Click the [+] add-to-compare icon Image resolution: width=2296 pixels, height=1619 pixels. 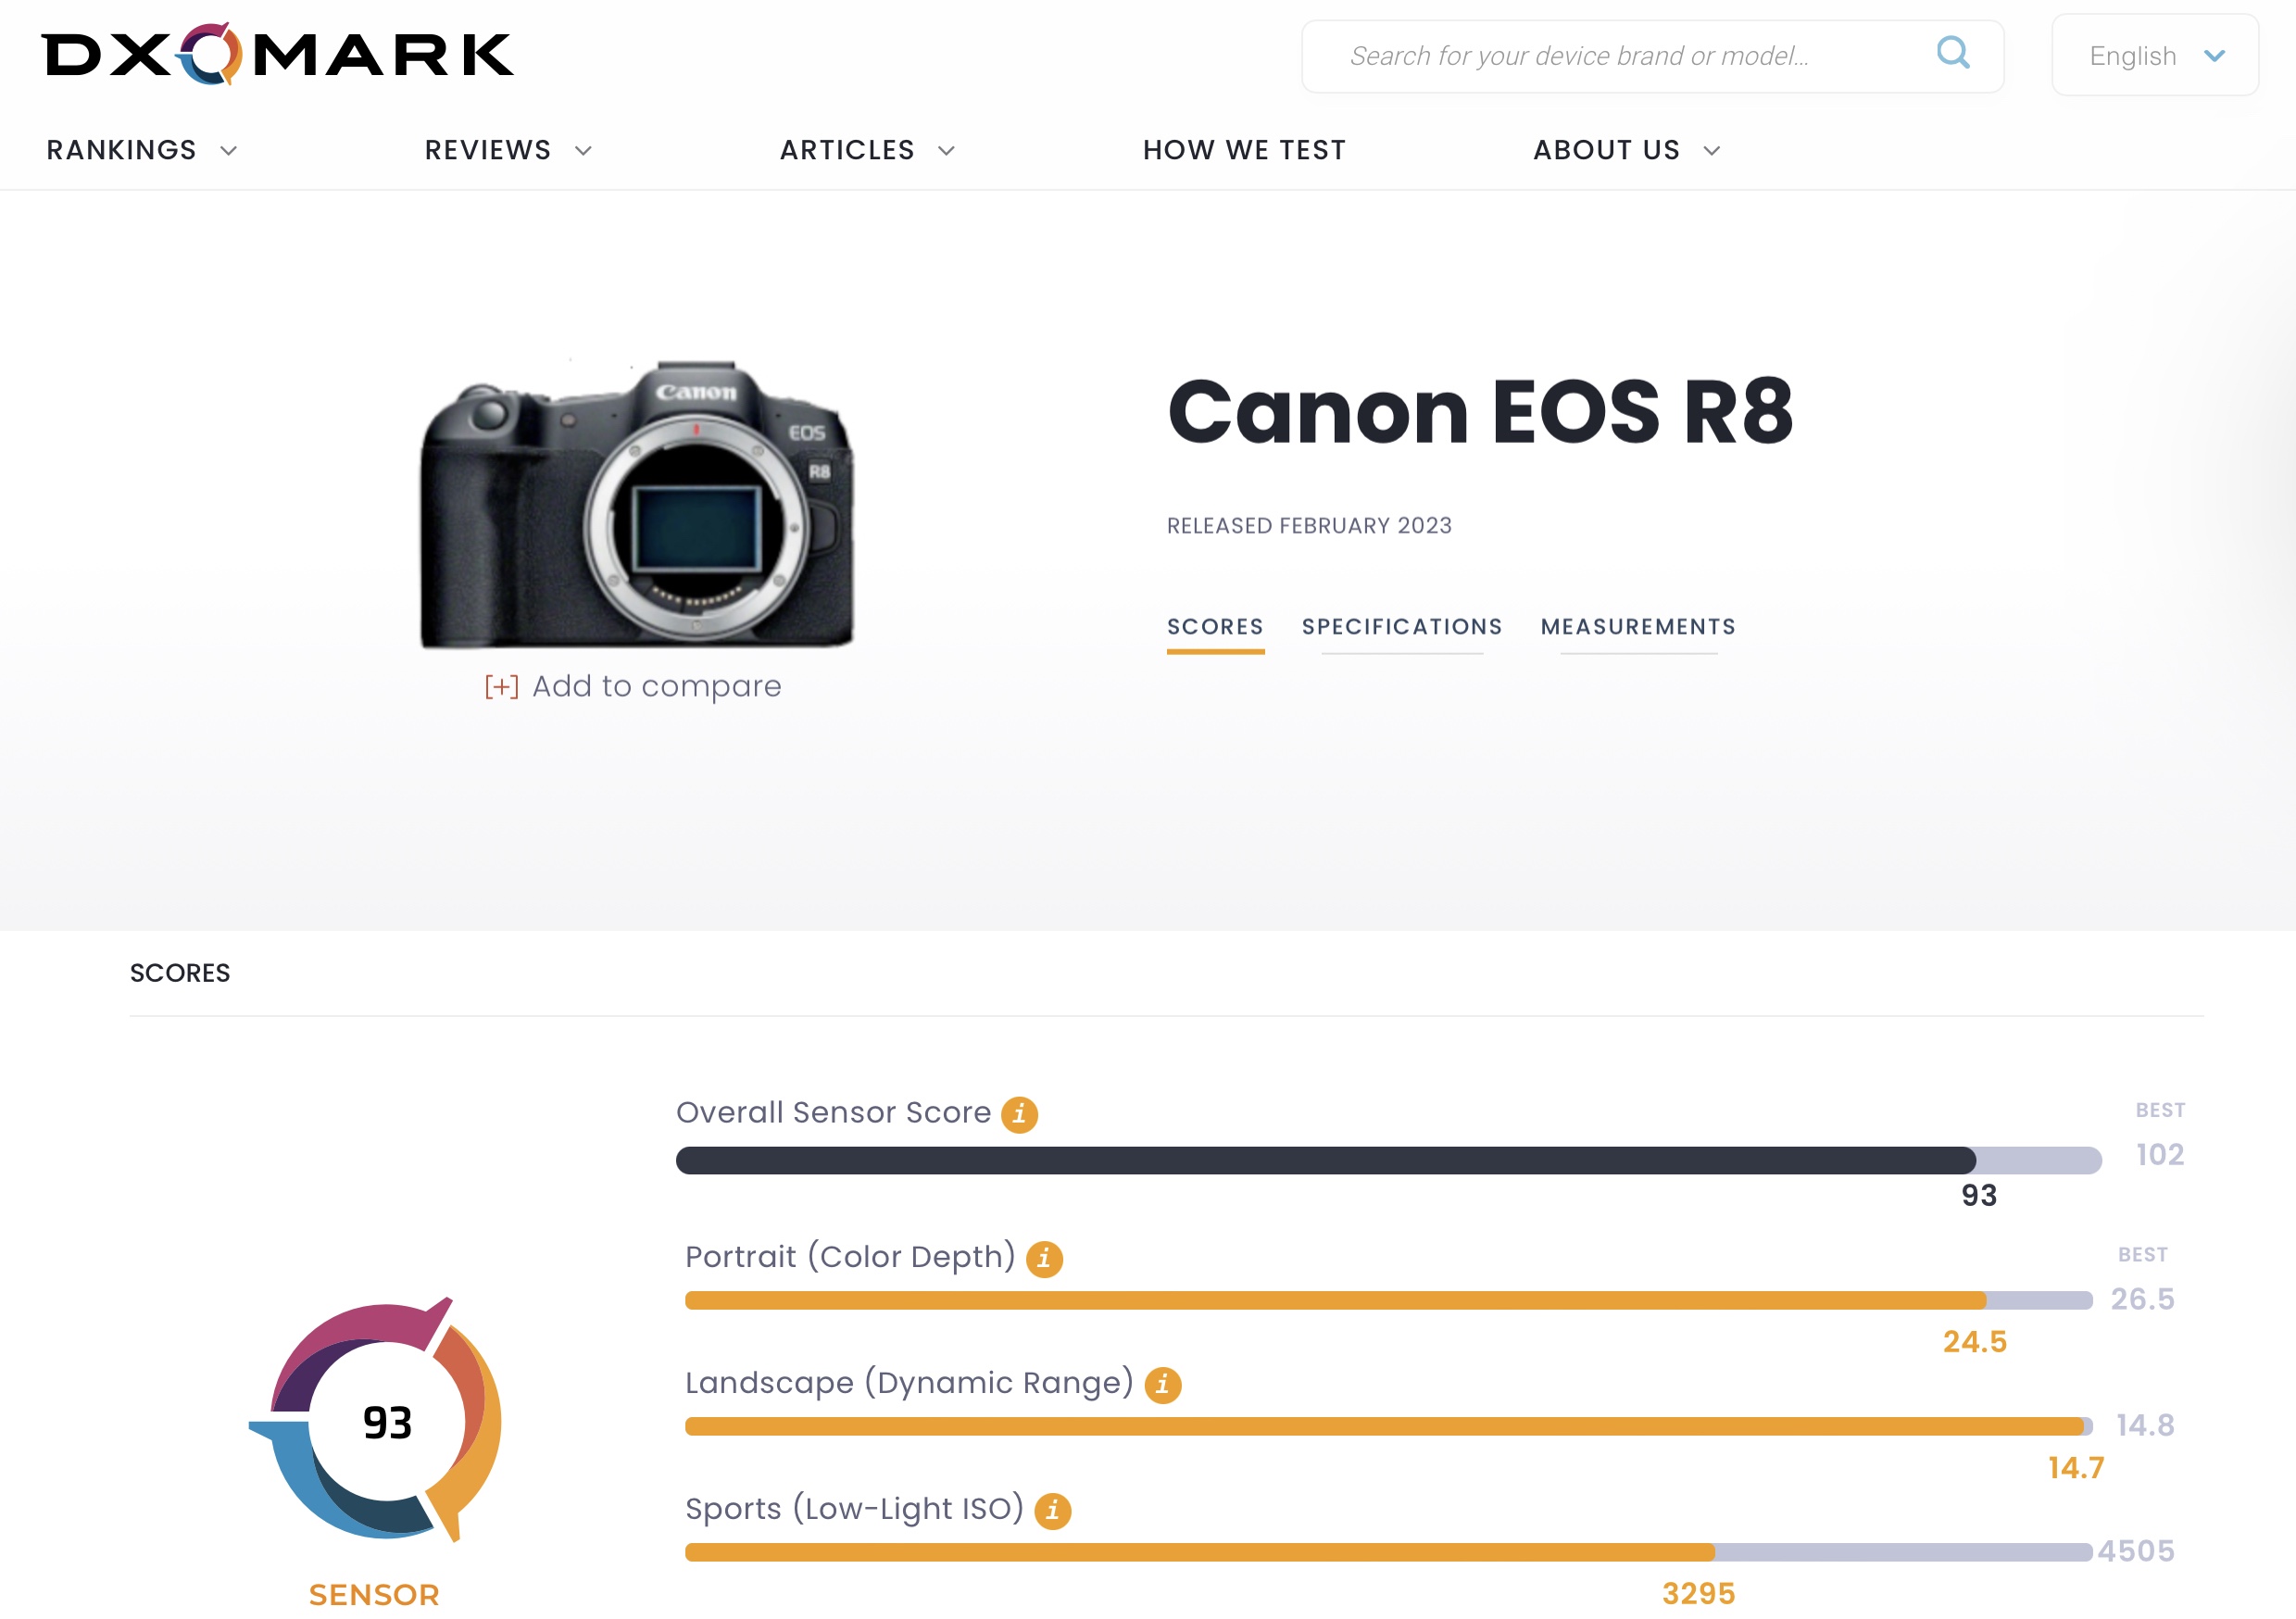click(x=500, y=686)
